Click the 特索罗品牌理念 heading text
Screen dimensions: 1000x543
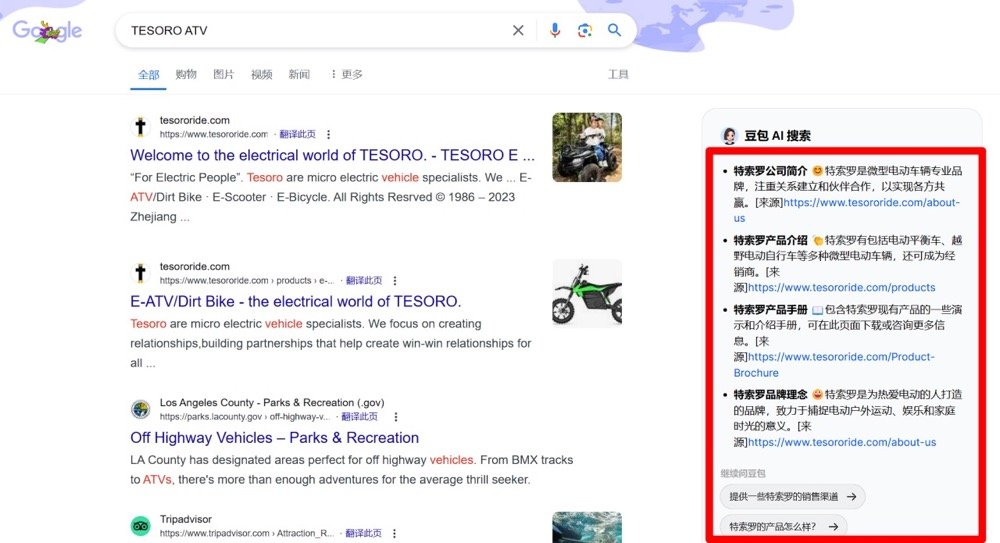[x=770, y=394]
